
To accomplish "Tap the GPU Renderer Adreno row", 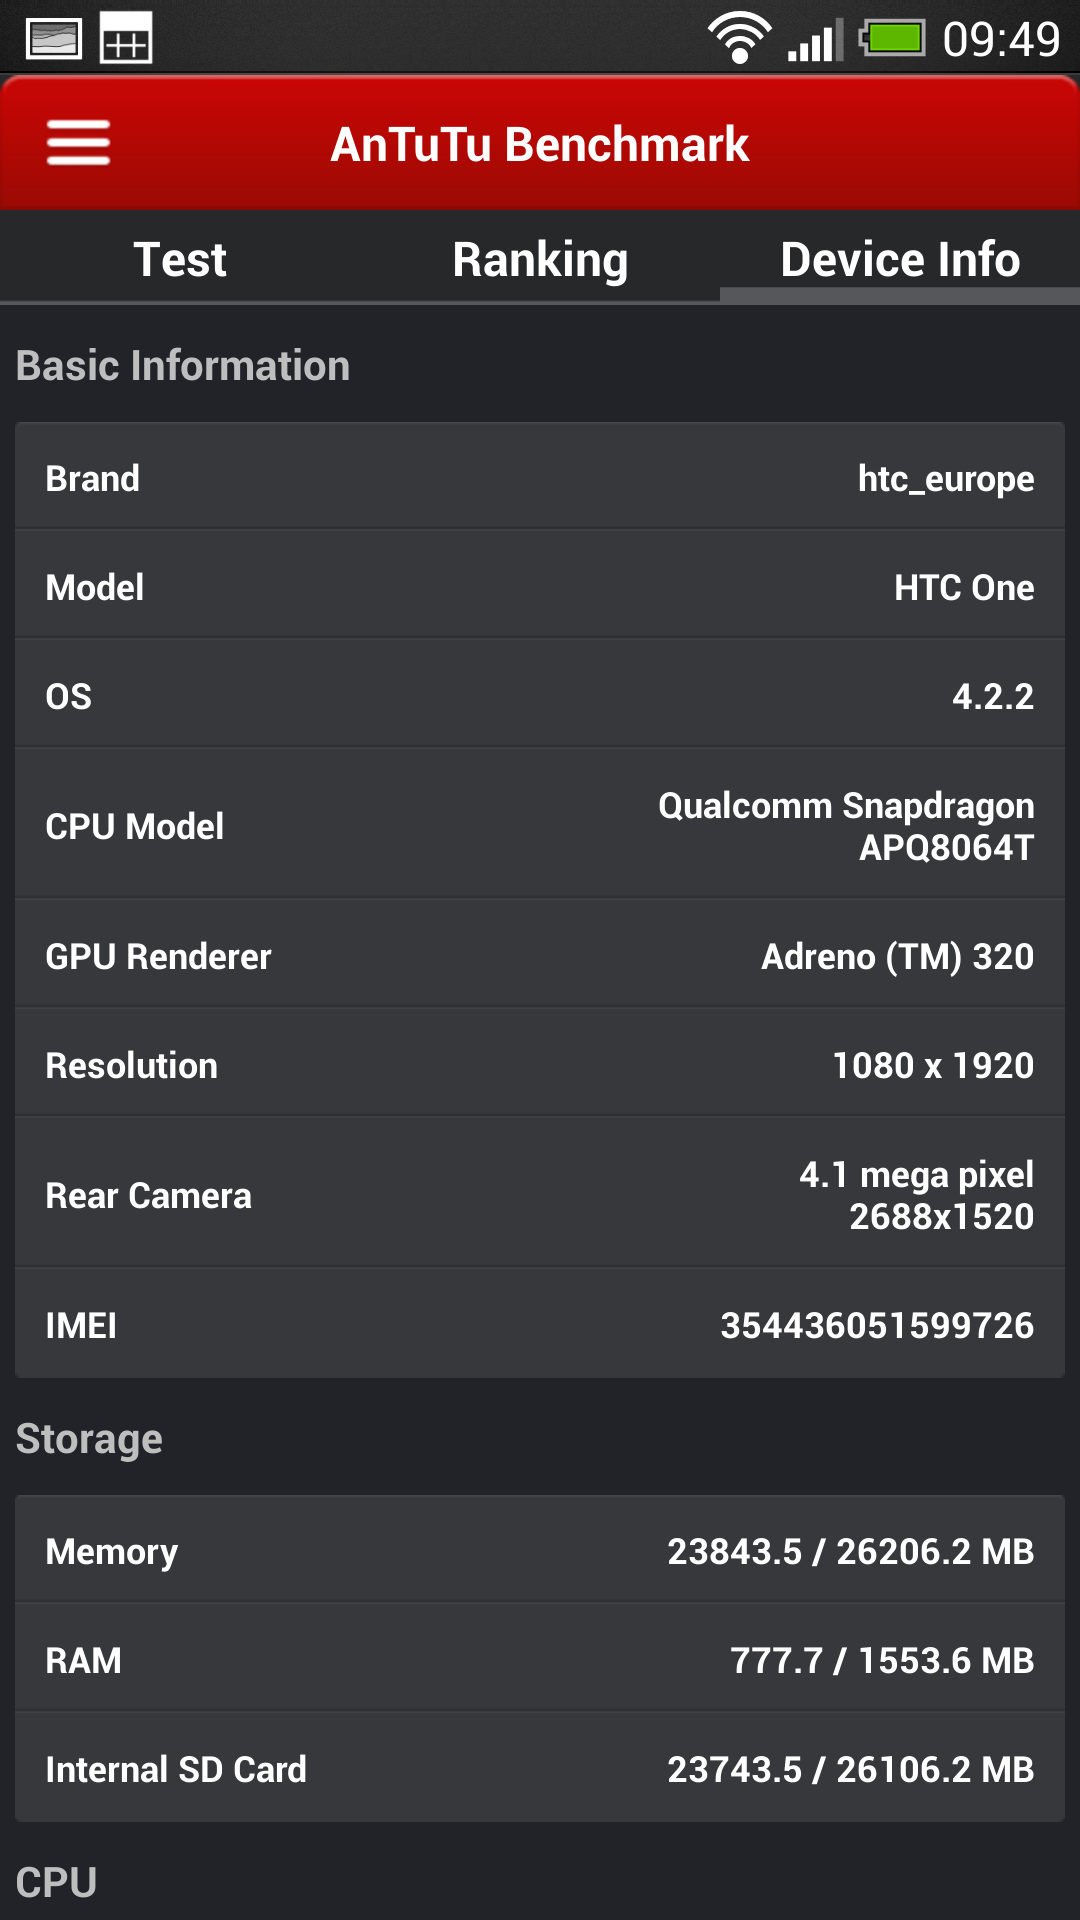I will click(x=540, y=956).
